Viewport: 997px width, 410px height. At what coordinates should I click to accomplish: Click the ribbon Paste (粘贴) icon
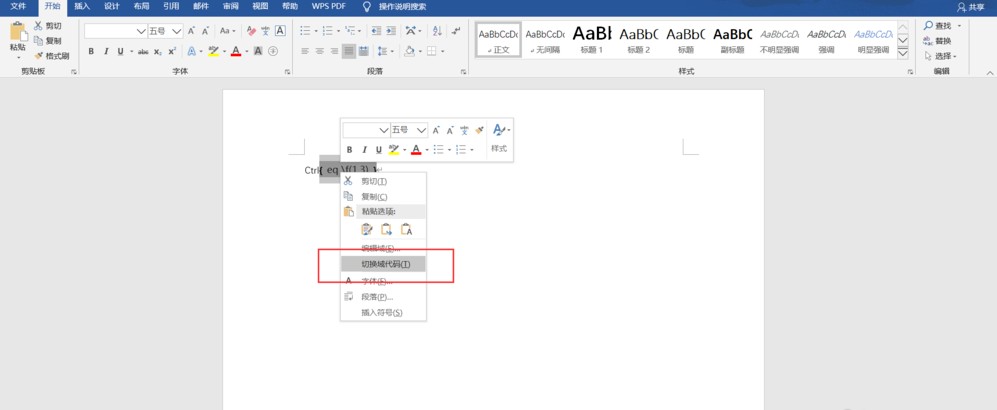coord(18,31)
